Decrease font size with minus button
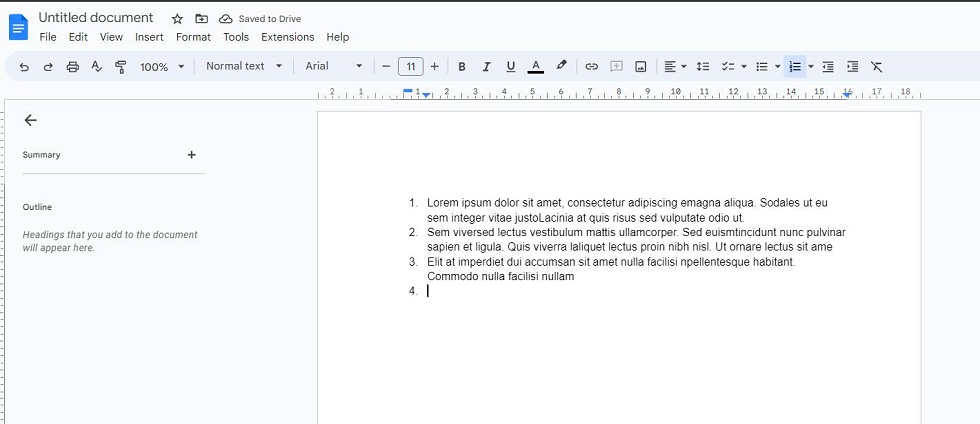Screen dimensions: 980x424 pyautogui.click(x=386, y=66)
